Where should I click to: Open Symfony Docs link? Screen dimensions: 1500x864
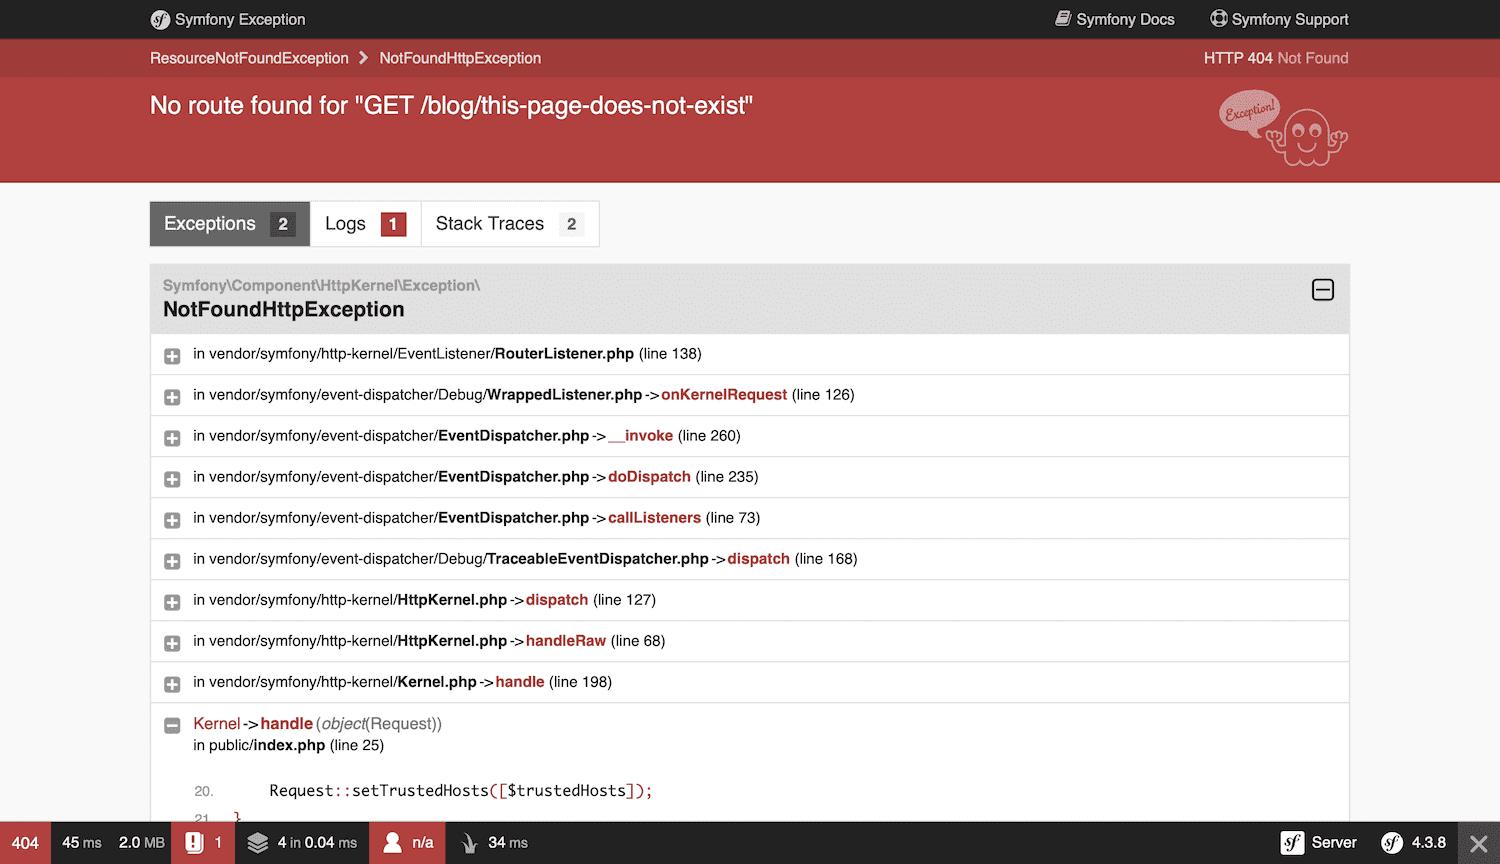tap(1115, 19)
